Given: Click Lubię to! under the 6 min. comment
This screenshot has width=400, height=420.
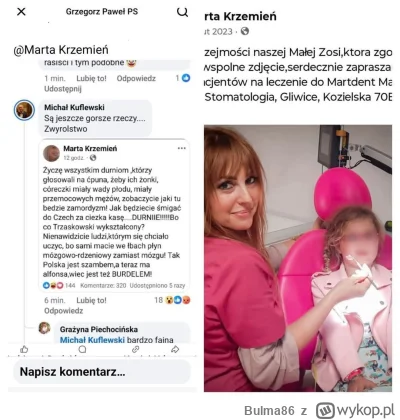Looking at the screenshot, I should 91,300.
